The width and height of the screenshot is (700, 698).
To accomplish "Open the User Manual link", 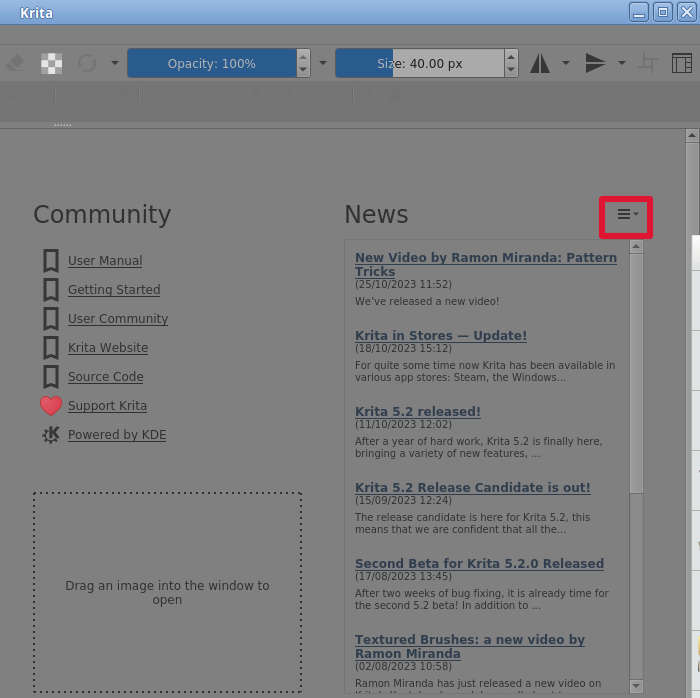I will pos(105,261).
